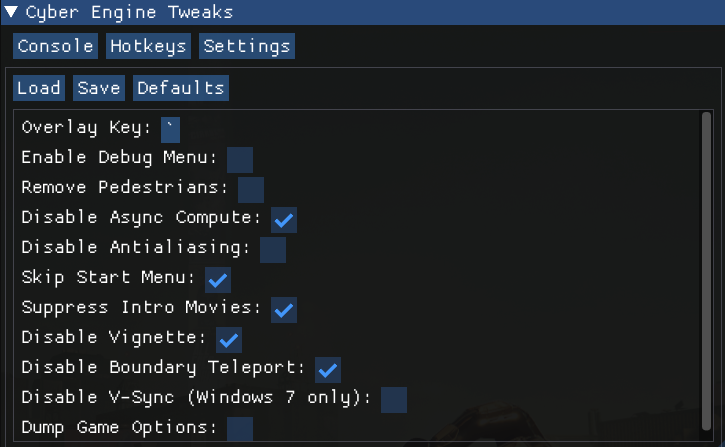725x447 pixels.
Task: Uncheck Skip Start Menu
Action: coord(218,280)
